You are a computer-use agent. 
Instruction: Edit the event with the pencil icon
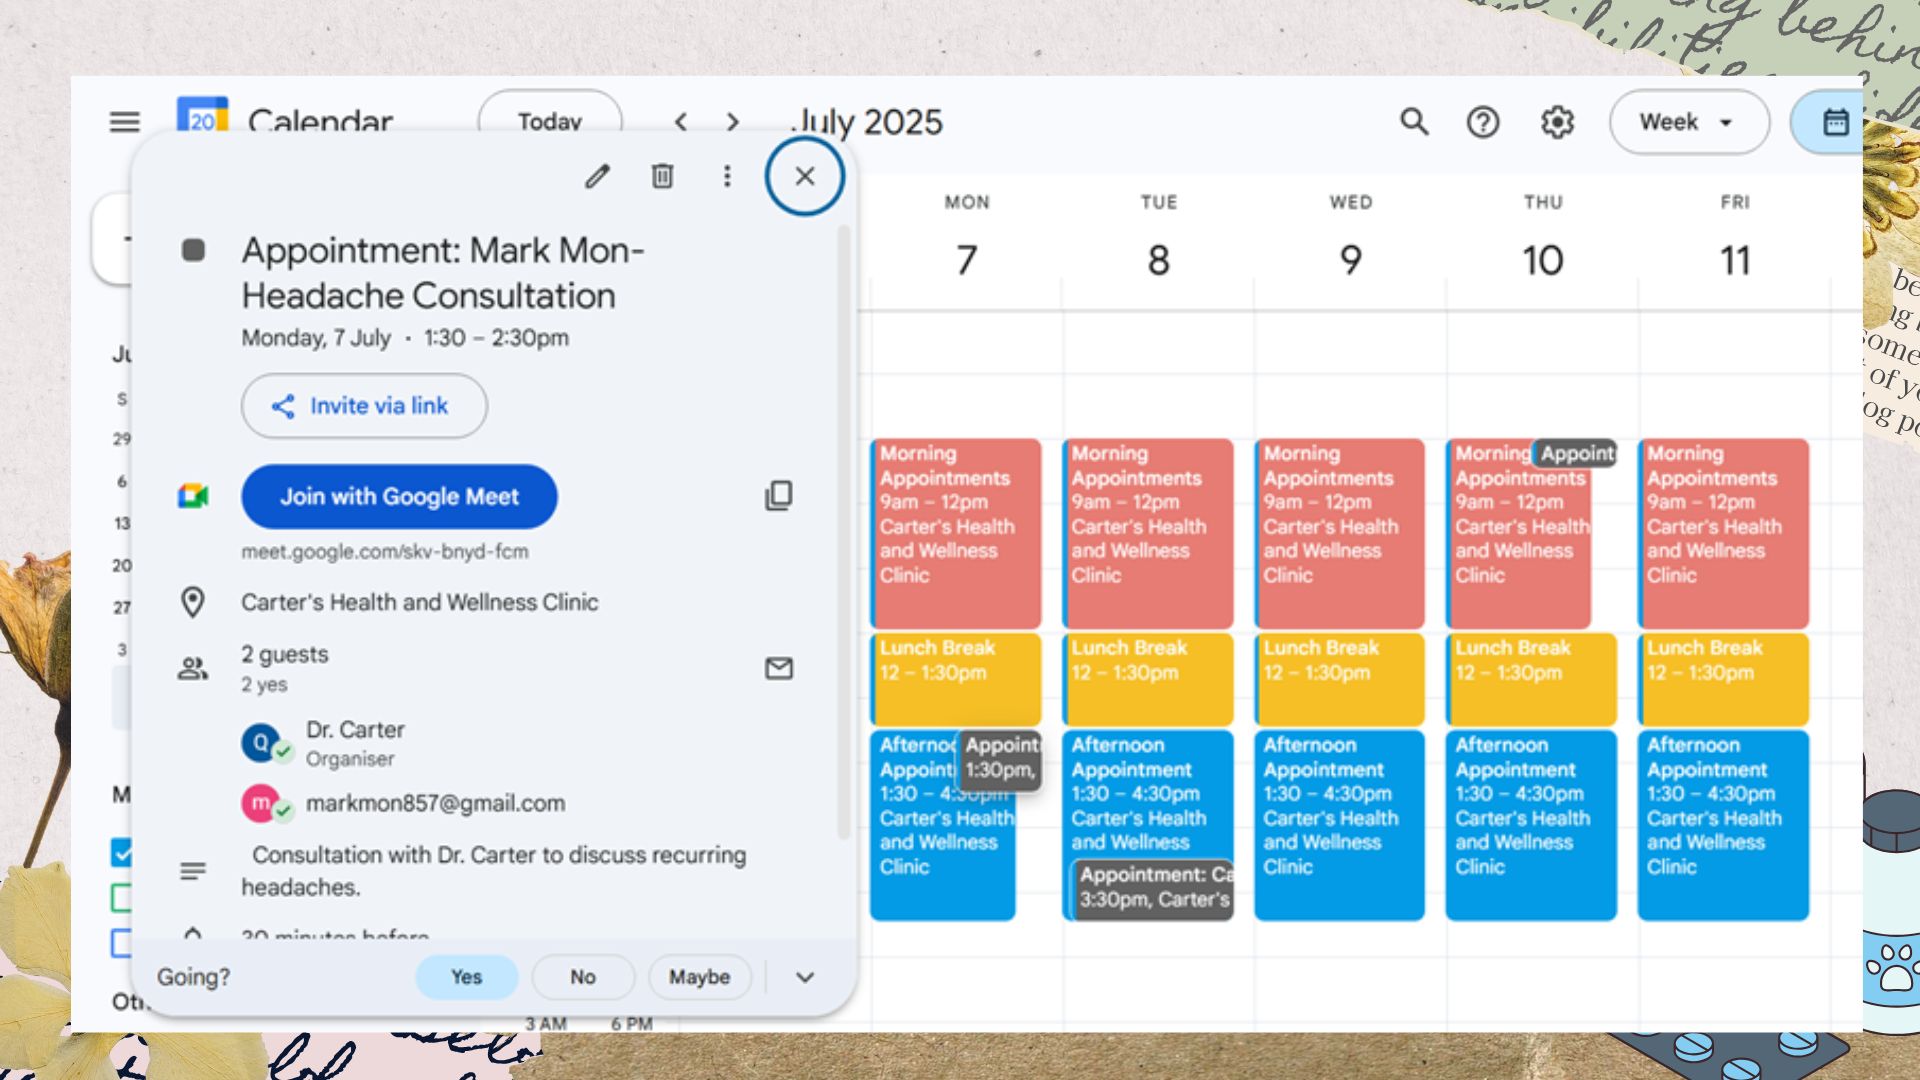point(597,177)
